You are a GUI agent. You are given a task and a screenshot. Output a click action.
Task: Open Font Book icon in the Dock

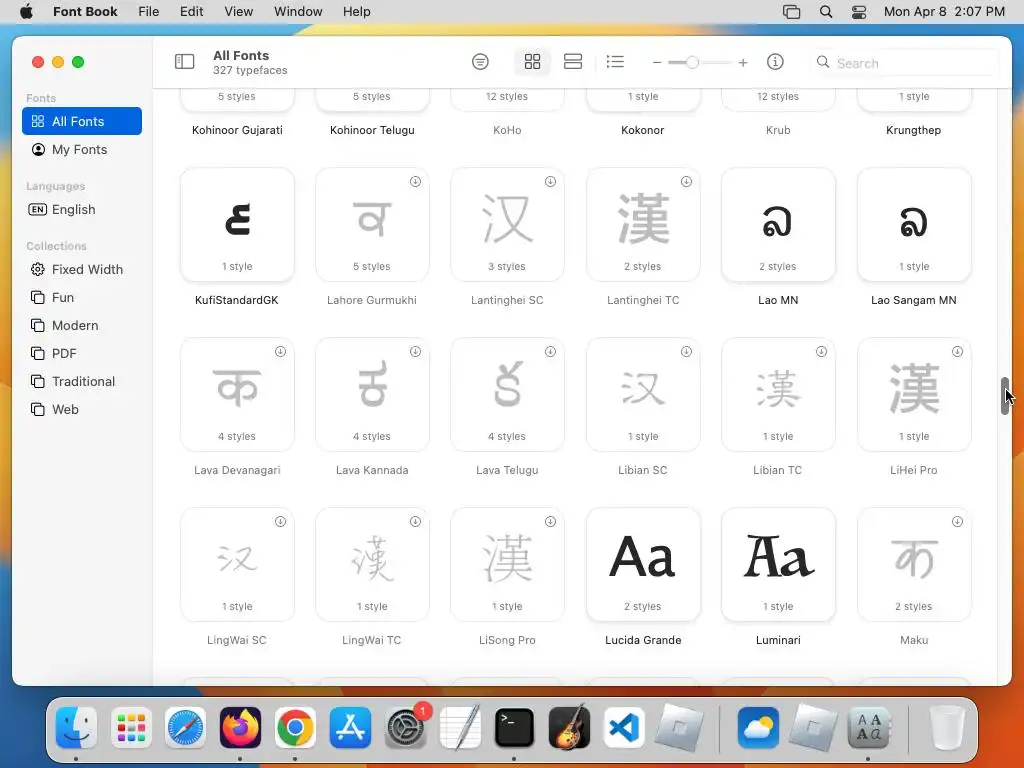point(869,728)
